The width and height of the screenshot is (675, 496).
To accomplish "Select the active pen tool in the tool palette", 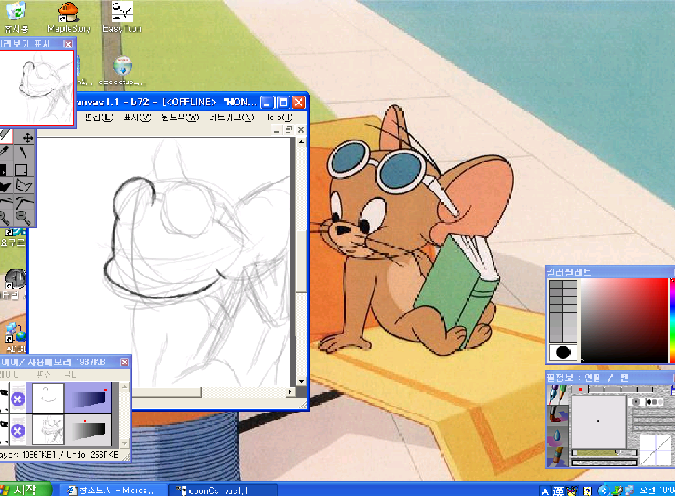I will pos(5,136).
